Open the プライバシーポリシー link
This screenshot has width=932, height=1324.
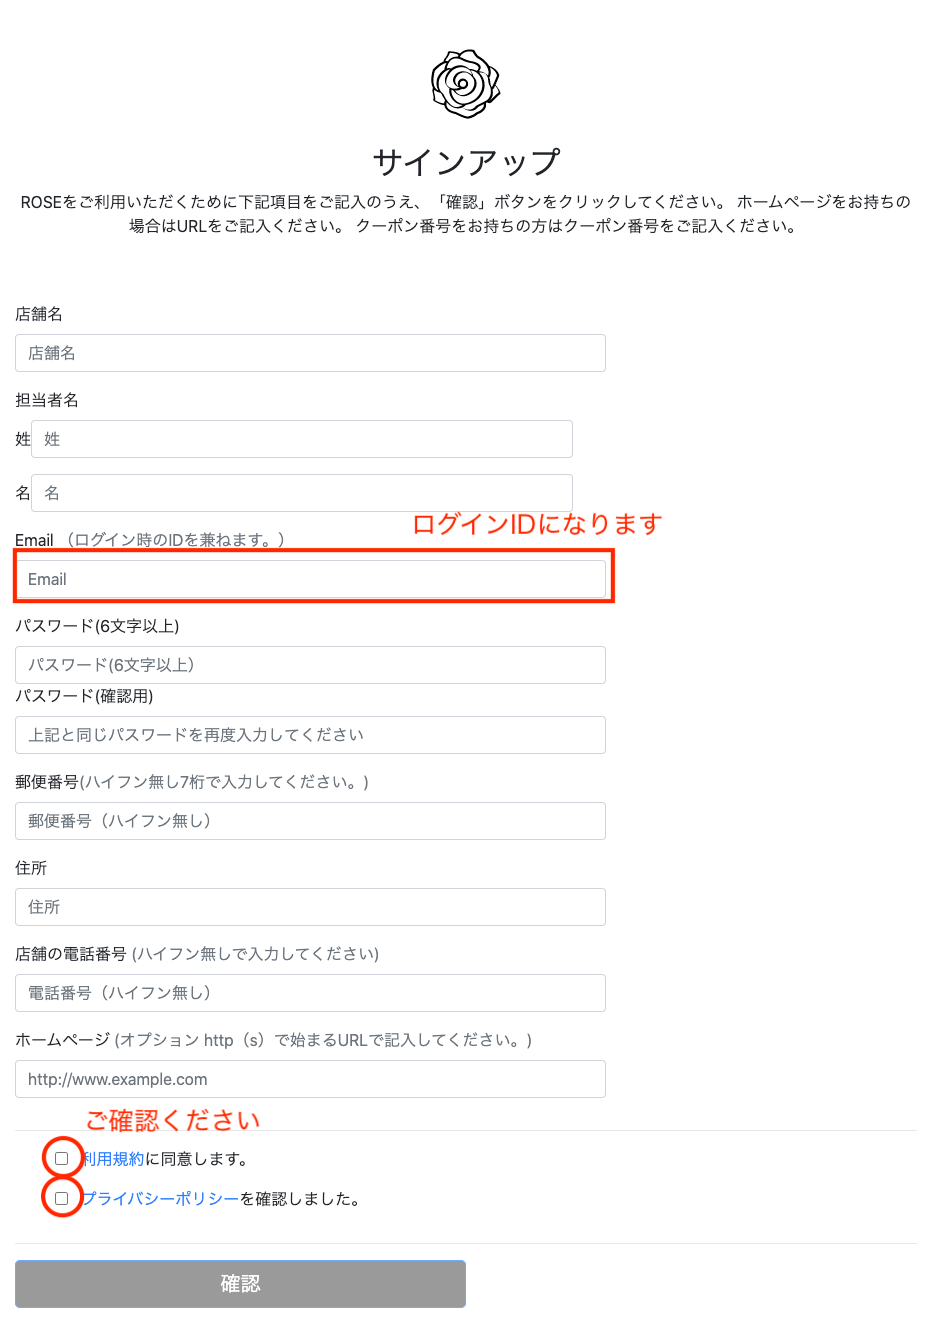(160, 1198)
